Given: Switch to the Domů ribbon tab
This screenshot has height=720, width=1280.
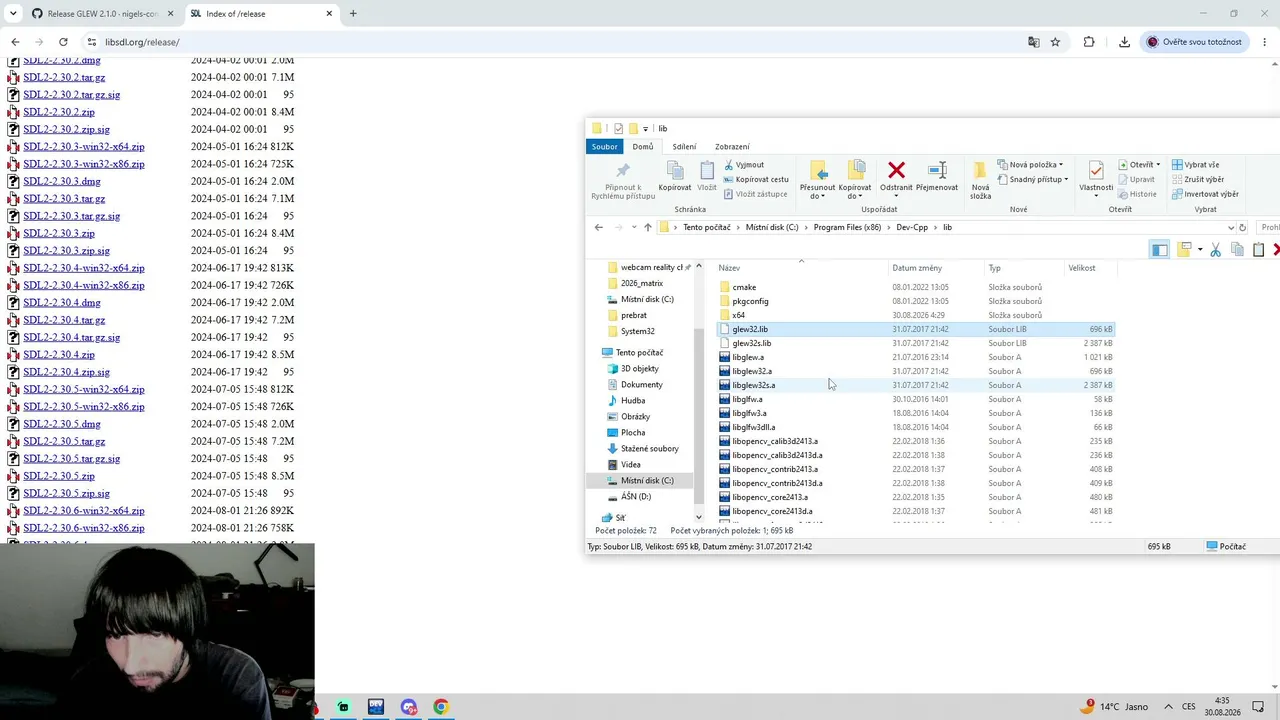Looking at the screenshot, I should click(642, 147).
